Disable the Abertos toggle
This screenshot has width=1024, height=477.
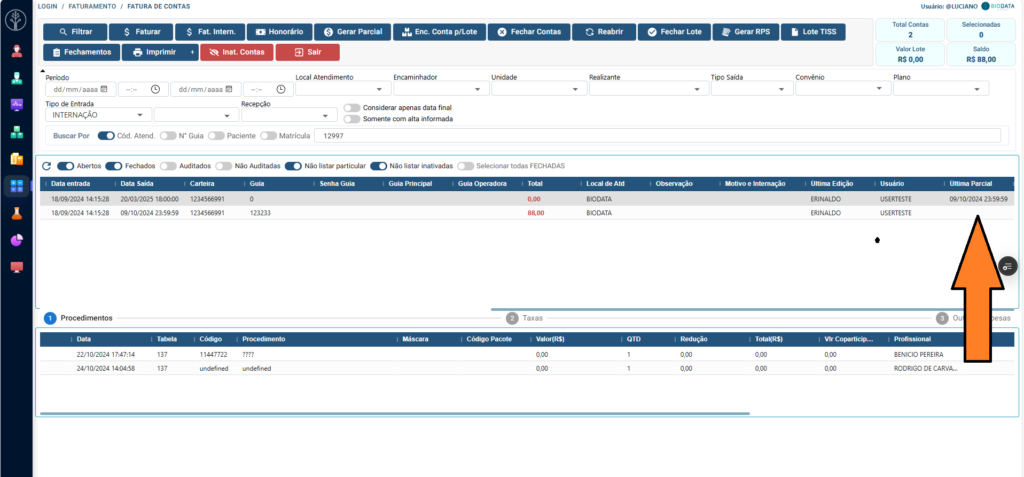[66, 165]
